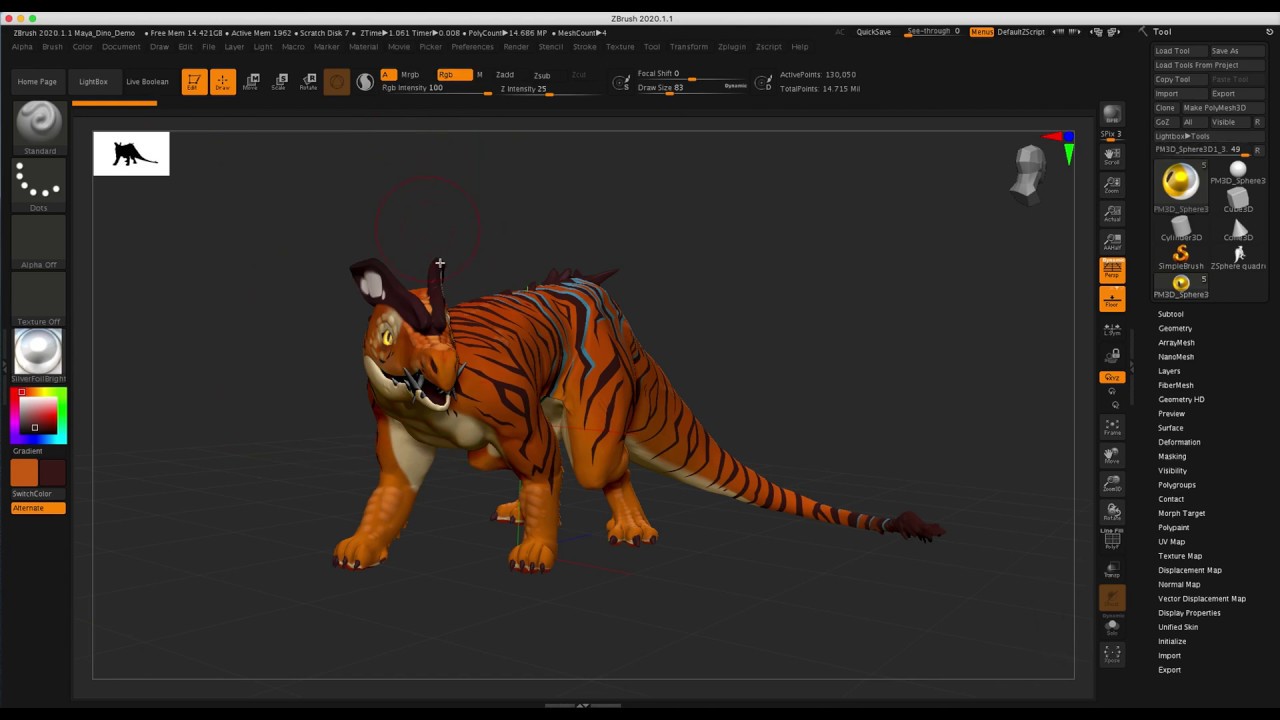The image size is (1280, 720).
Task: Open the Dots stroke selector
Action: tap(39, 185)
